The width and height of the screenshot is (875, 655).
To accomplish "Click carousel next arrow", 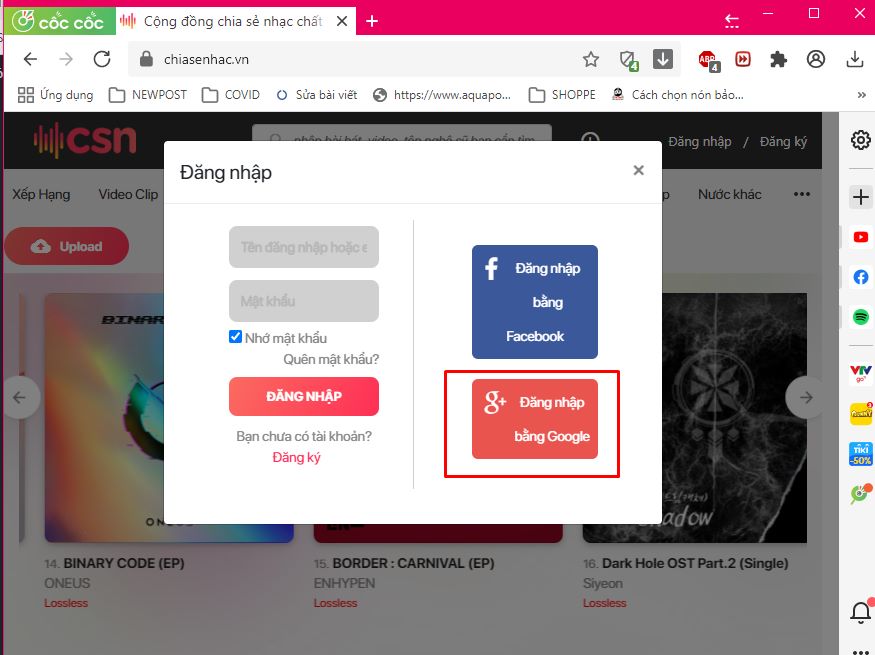I will click(x=806, y=398).
